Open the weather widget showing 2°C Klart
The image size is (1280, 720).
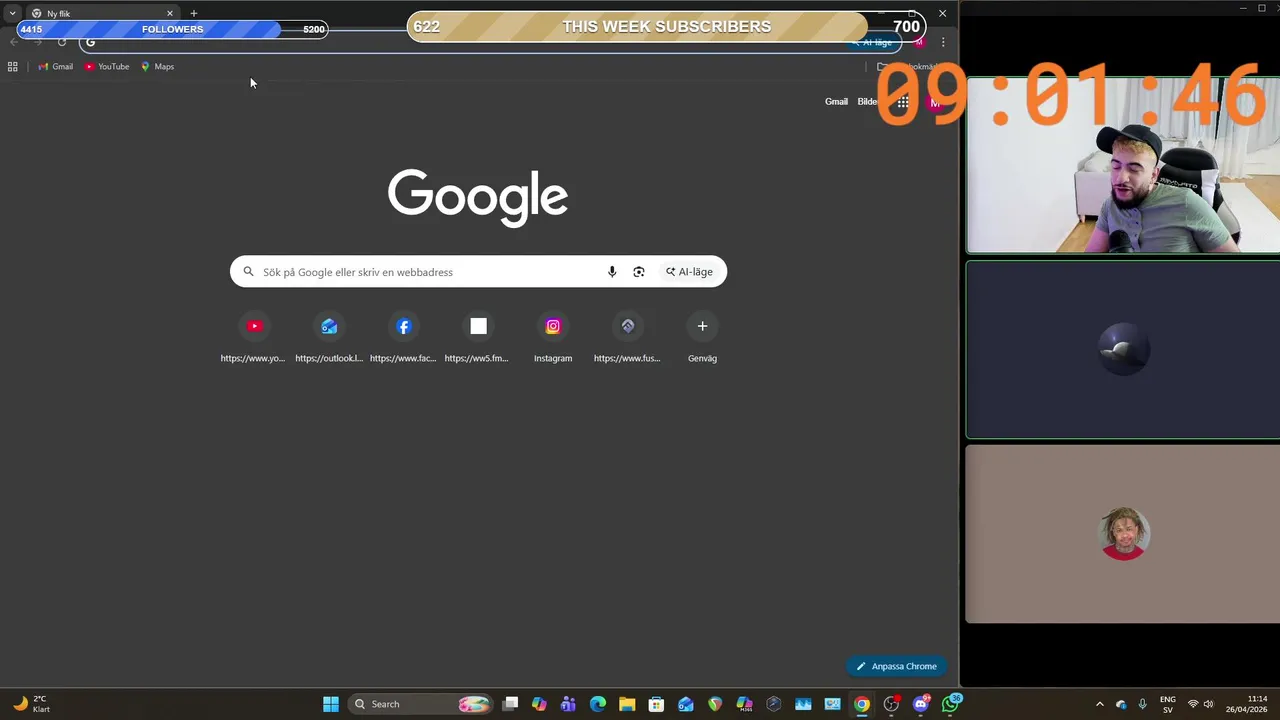coord(31,704)
